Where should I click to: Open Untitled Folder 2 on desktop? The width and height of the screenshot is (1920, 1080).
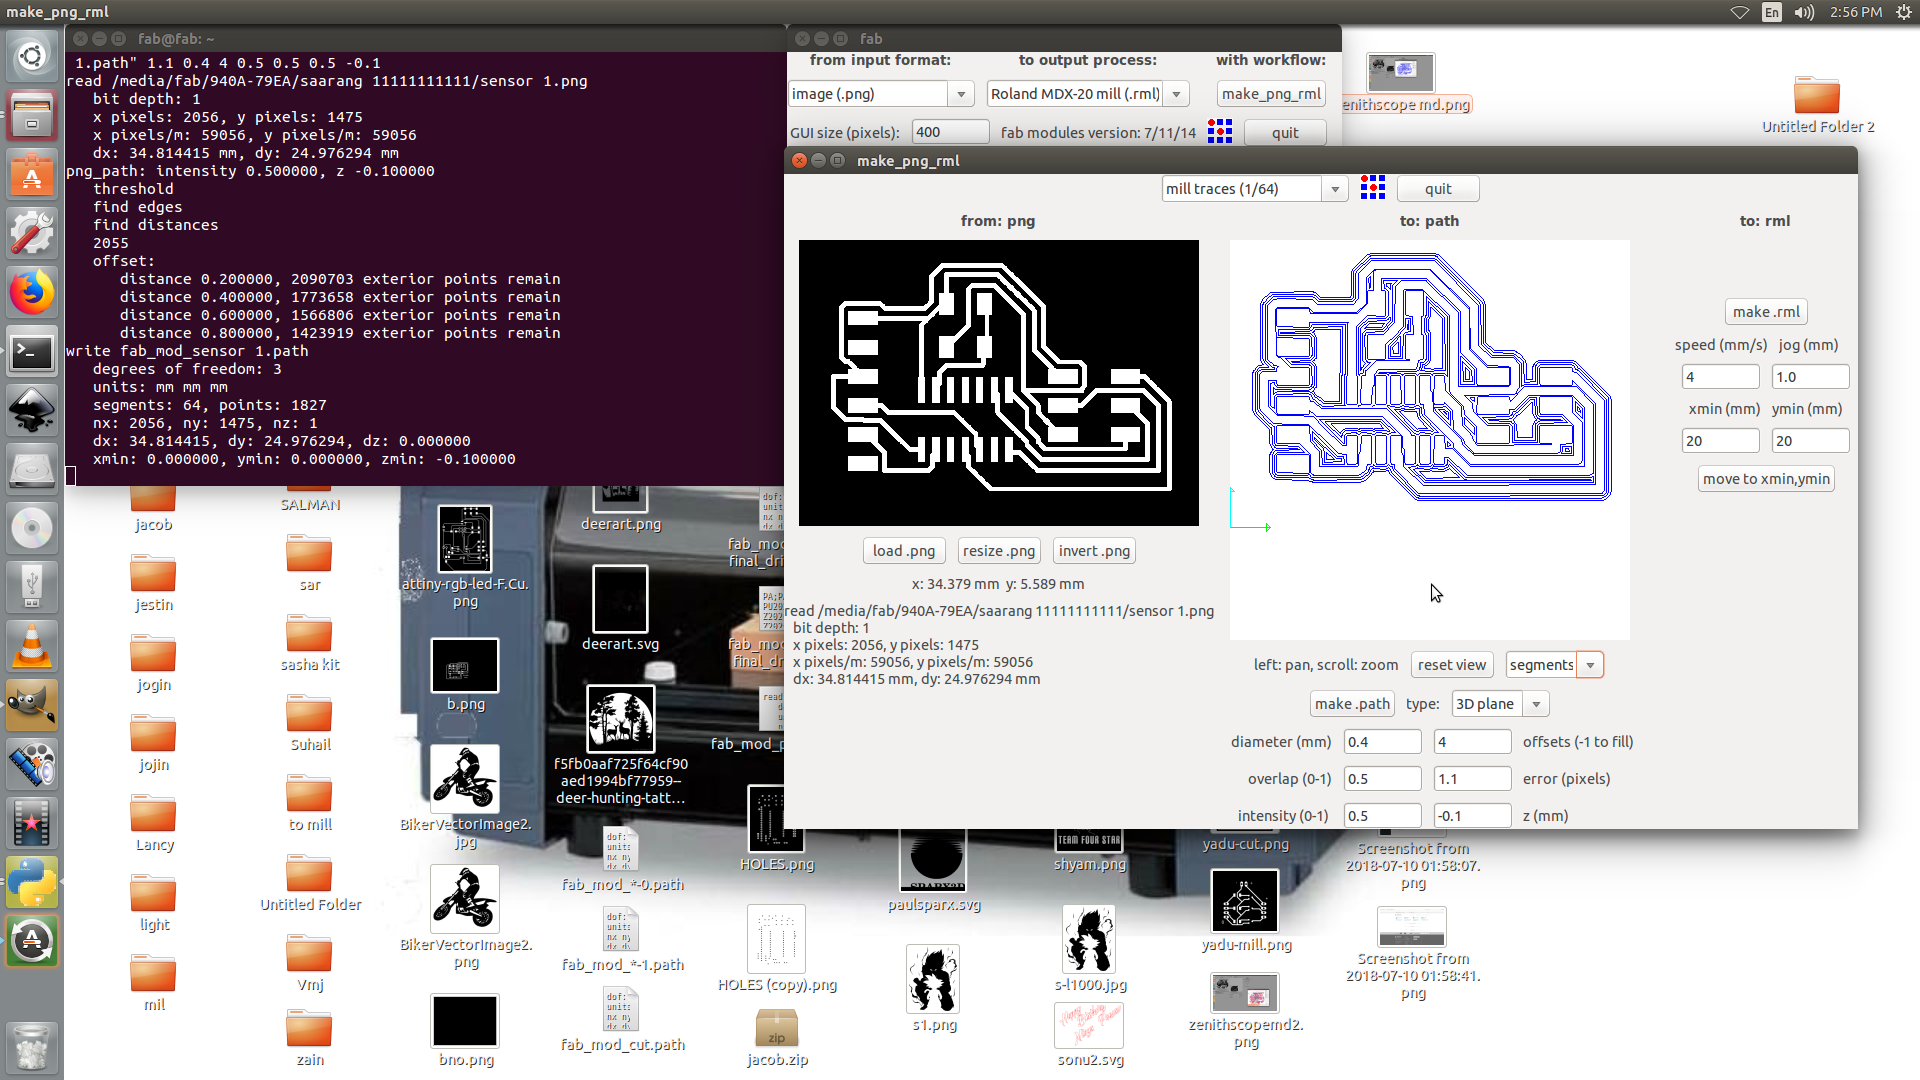coord(1817,105)
